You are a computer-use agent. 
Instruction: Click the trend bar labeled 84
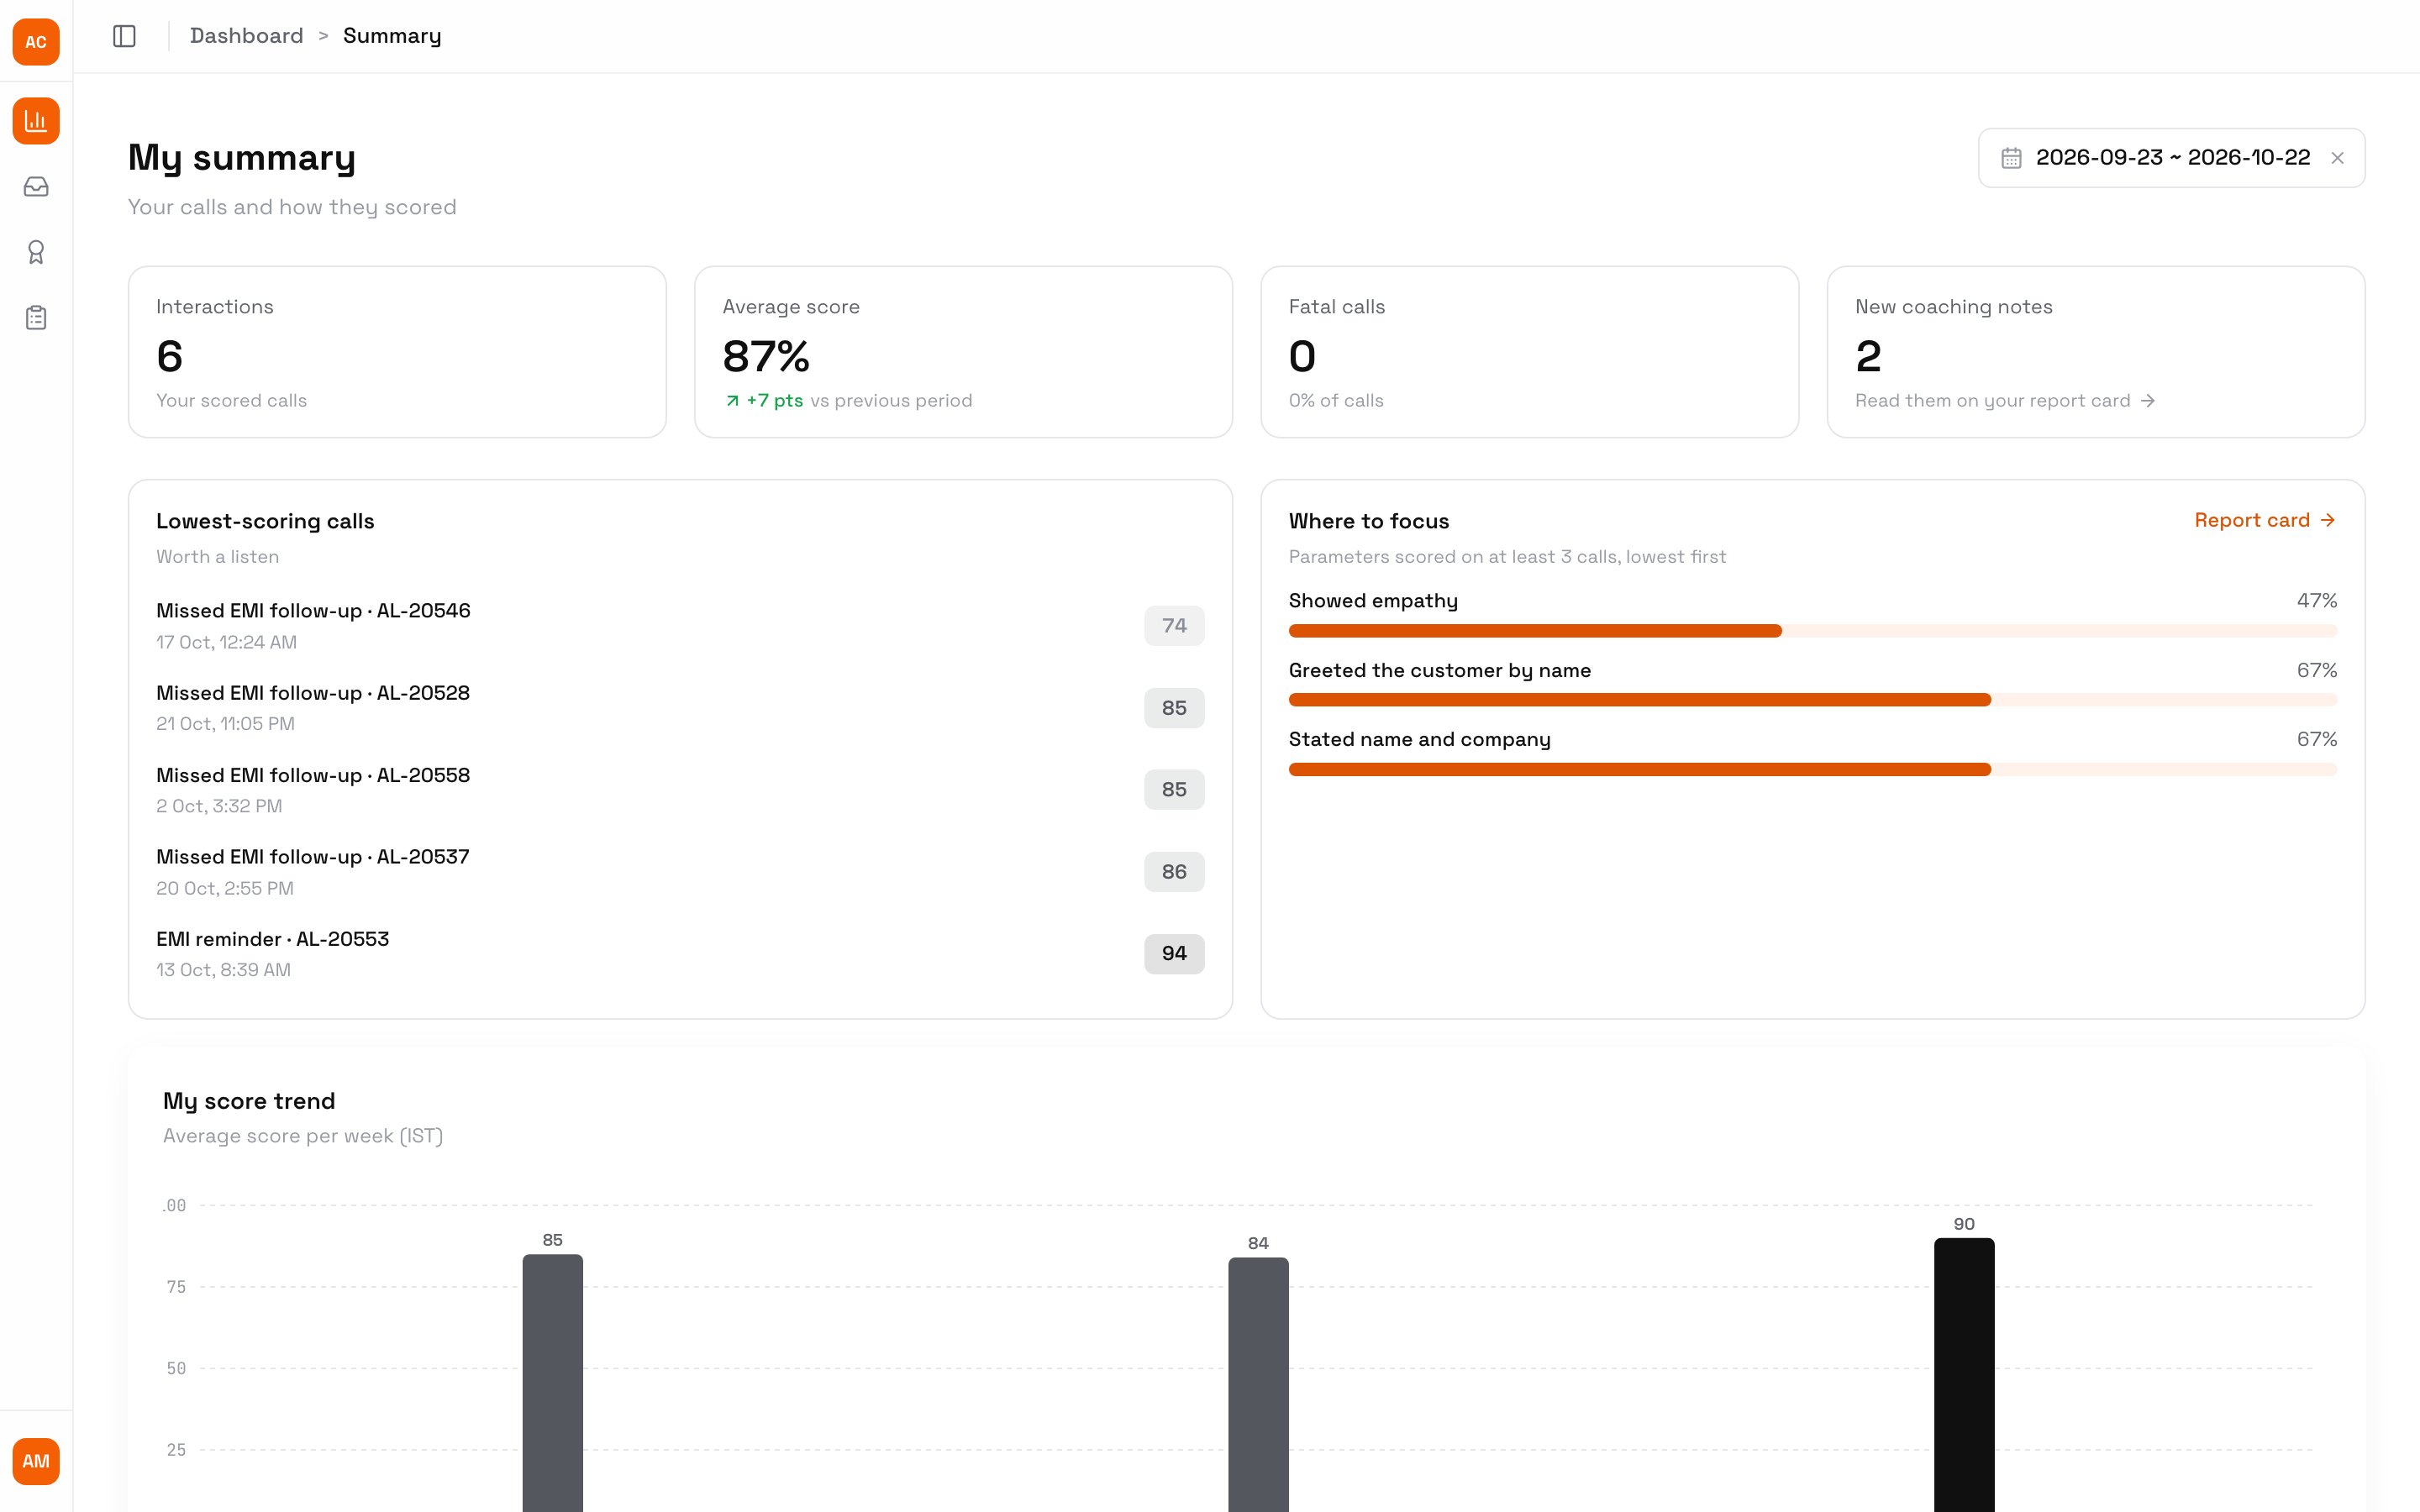(1258, 1385)
